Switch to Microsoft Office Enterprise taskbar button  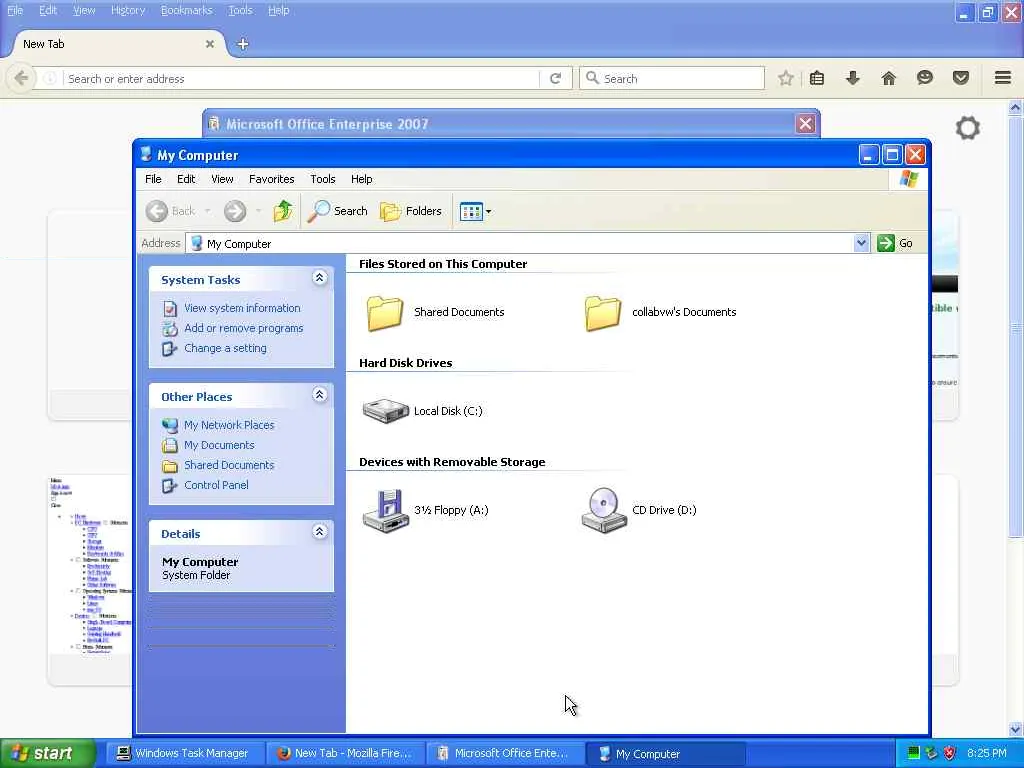pos(505,754)
